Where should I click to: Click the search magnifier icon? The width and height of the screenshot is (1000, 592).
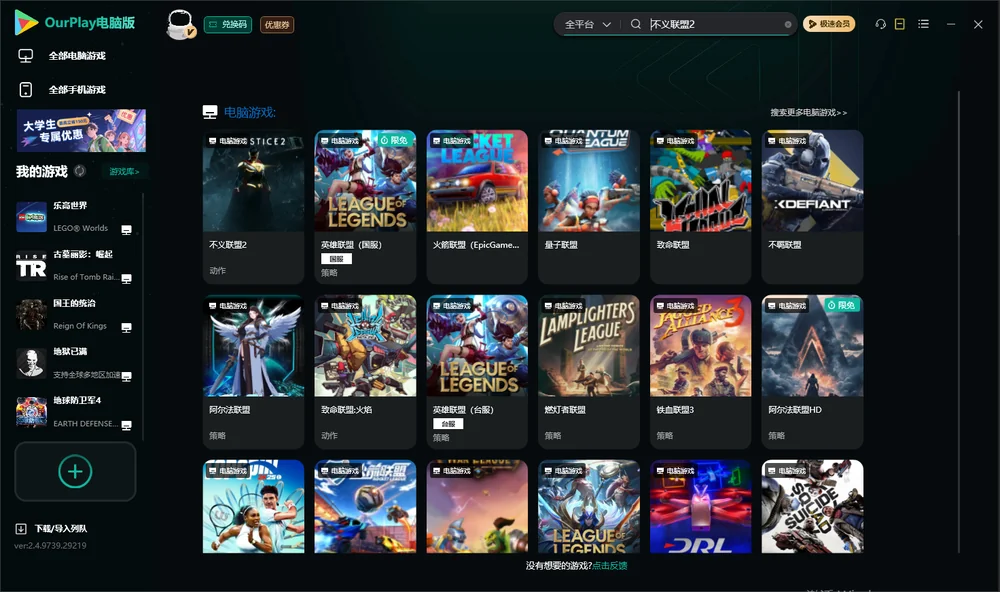tap(636, 24)
